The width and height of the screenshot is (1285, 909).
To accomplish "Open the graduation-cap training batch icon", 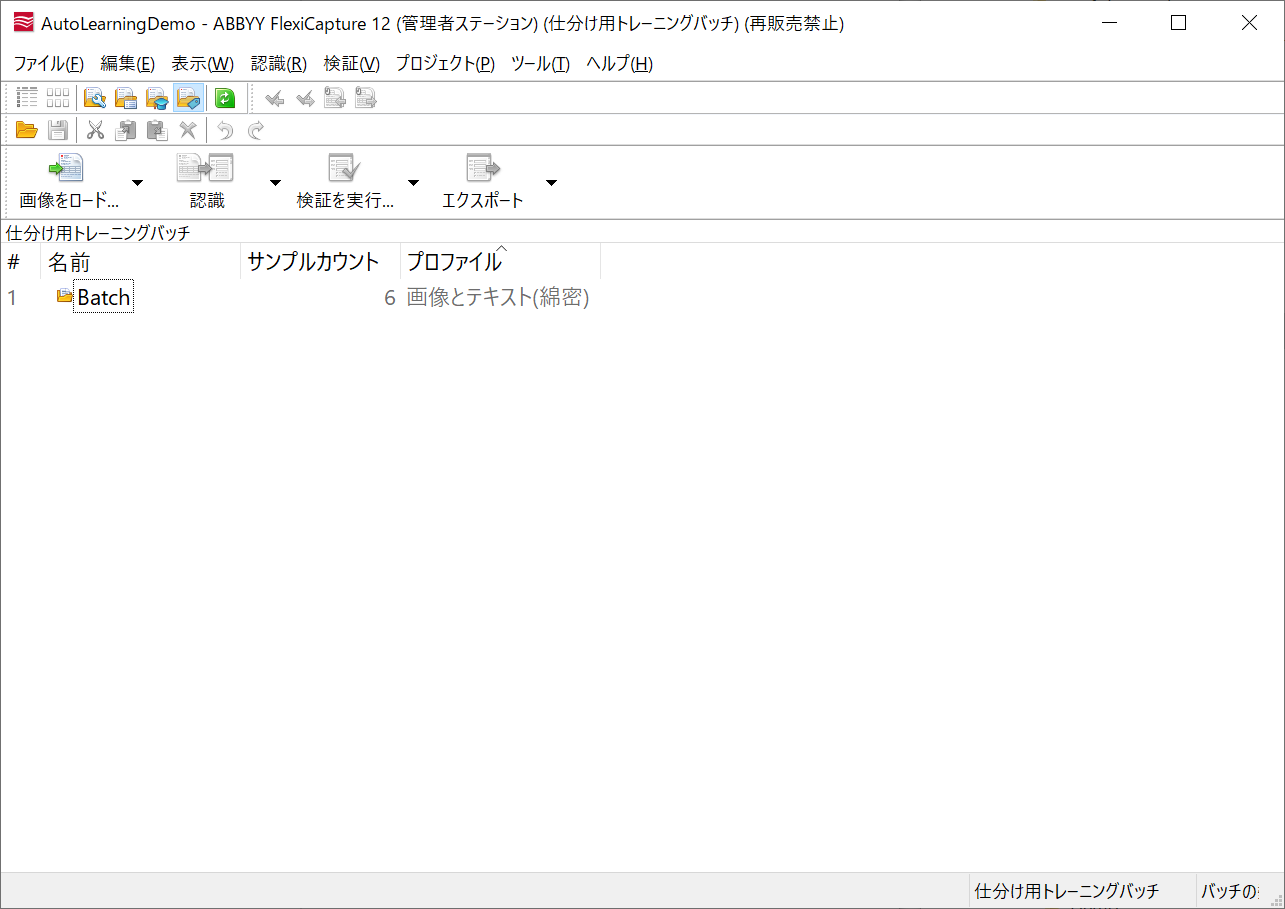I will pos(157,98).
